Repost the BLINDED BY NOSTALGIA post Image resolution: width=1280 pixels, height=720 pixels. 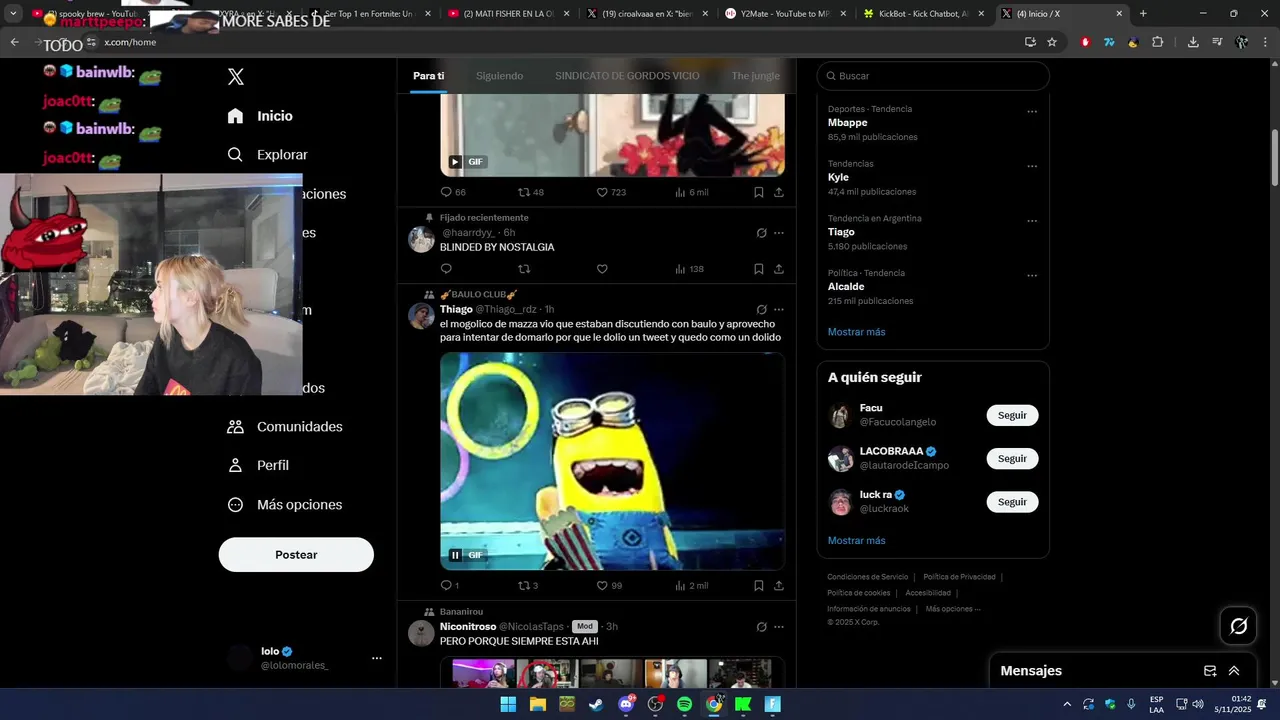pos(524,269)
